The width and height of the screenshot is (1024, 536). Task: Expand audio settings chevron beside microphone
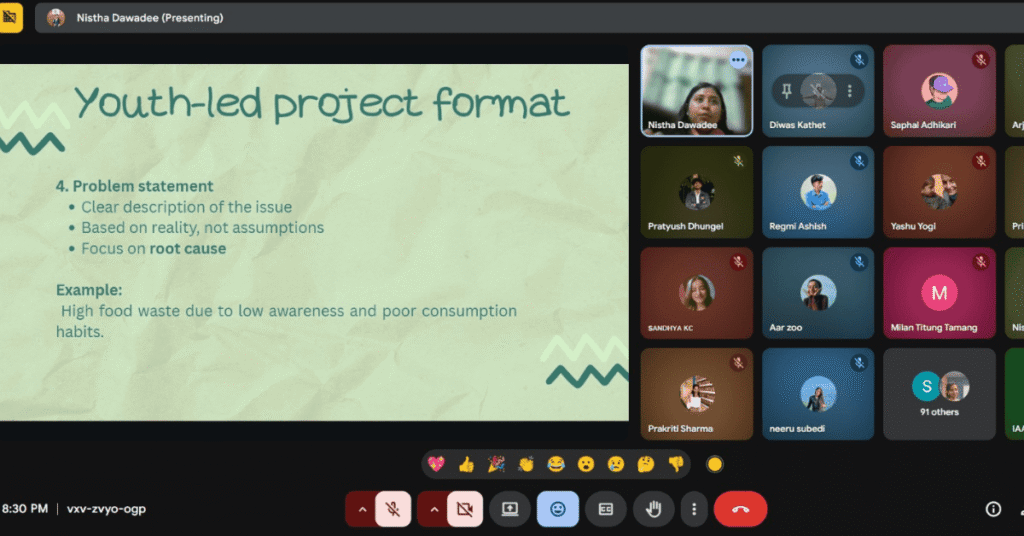pos(362,509)
